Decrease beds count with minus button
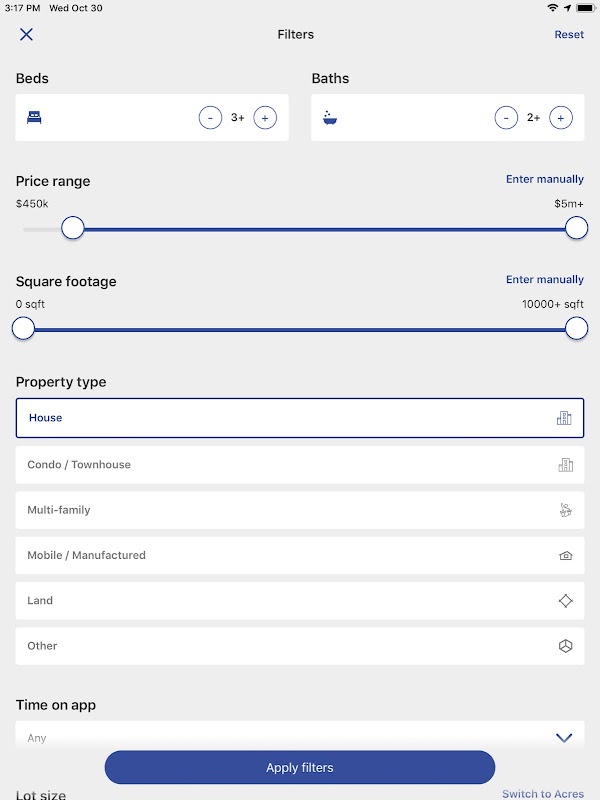600x800 pixels. click(x=210, y=118)
